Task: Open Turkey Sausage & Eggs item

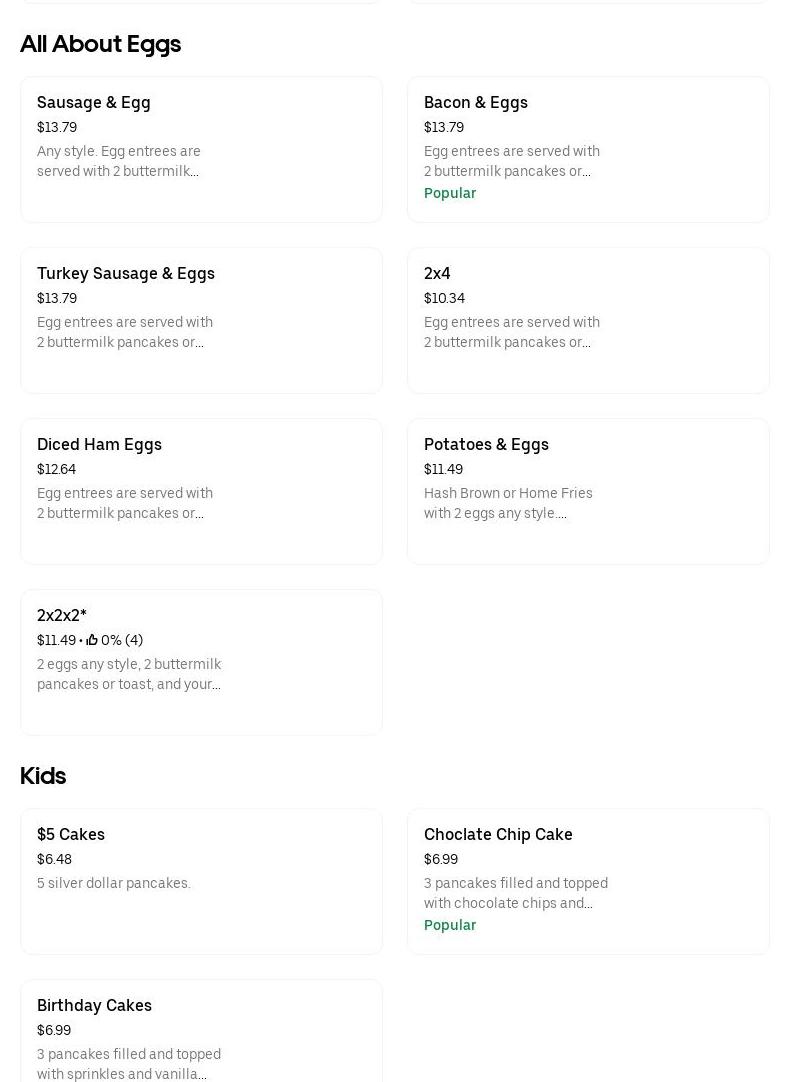Action: (x=126, y=273)
